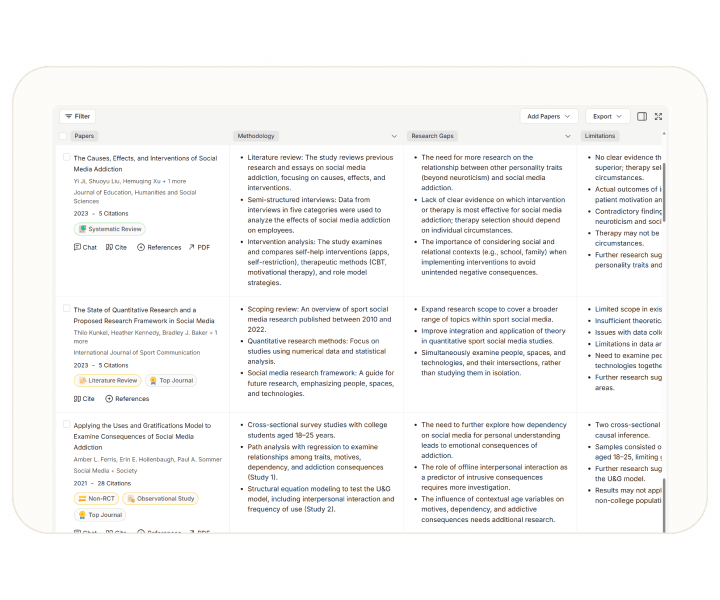Screen dimensions: 720x600
Task: Click 'Semi-structured interviews' methodology bullet
Action: pyautogui.click(x=319, y=215)
